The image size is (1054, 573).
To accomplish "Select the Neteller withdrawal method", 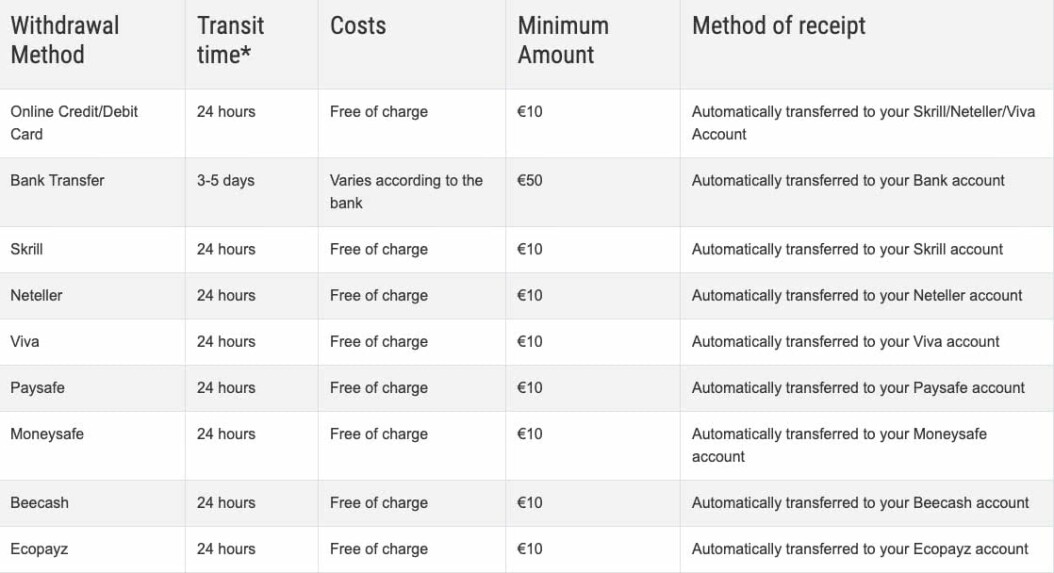I will click(x=36, y=295).
